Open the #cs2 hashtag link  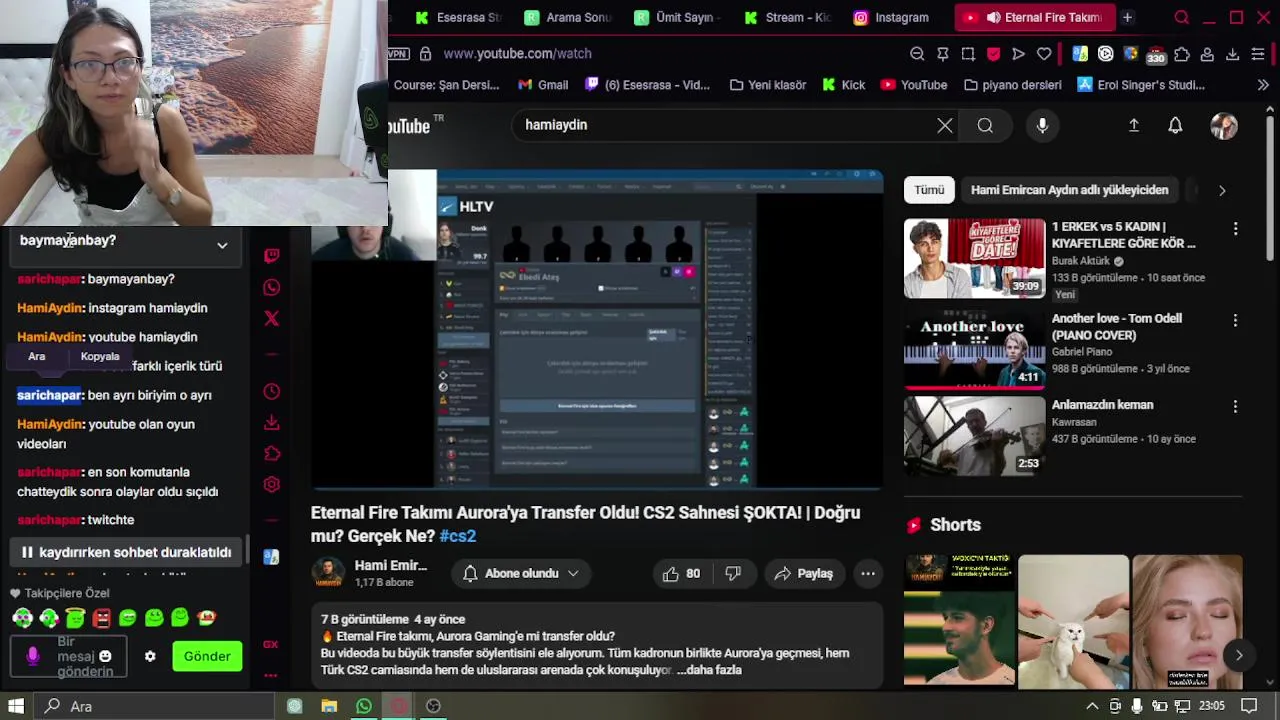457,536
